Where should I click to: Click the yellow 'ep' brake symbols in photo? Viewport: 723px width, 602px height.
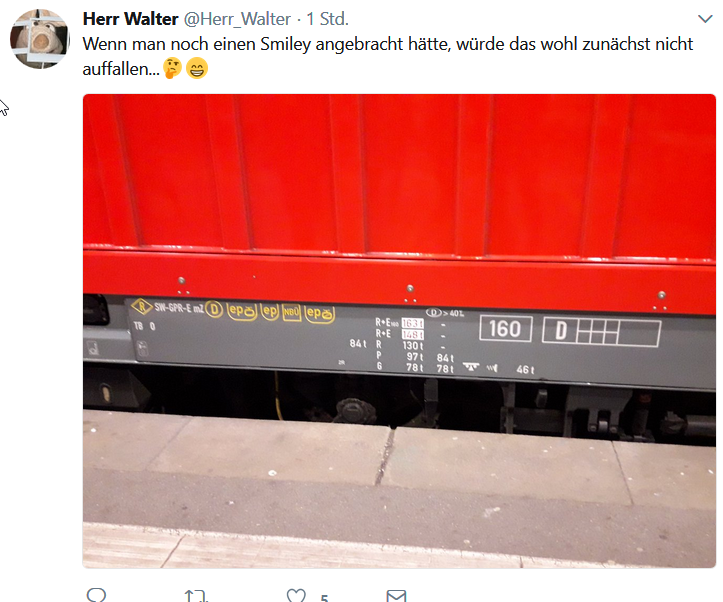(280, 312)
